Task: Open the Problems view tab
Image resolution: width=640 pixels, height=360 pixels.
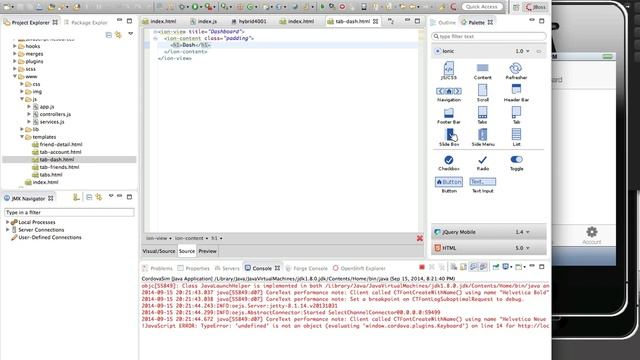Action: point(157,268)
